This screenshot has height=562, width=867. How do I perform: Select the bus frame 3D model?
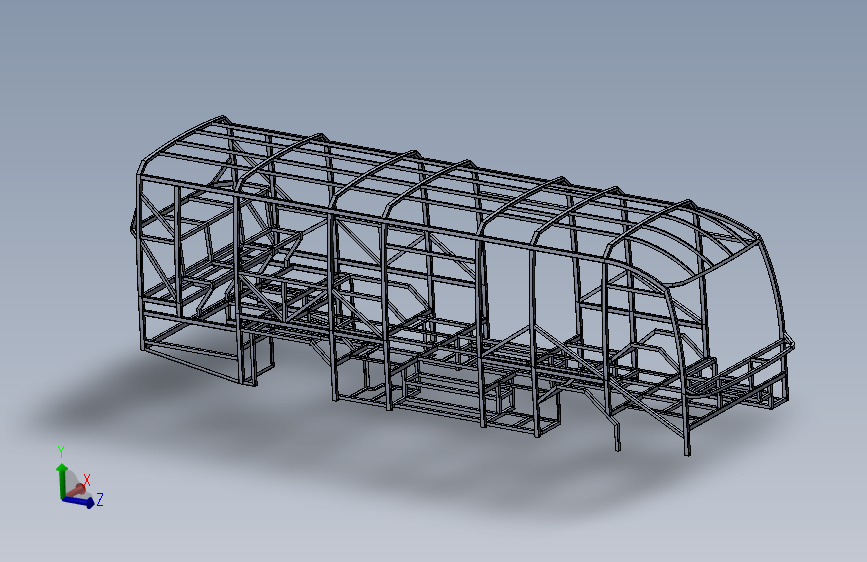462,285
